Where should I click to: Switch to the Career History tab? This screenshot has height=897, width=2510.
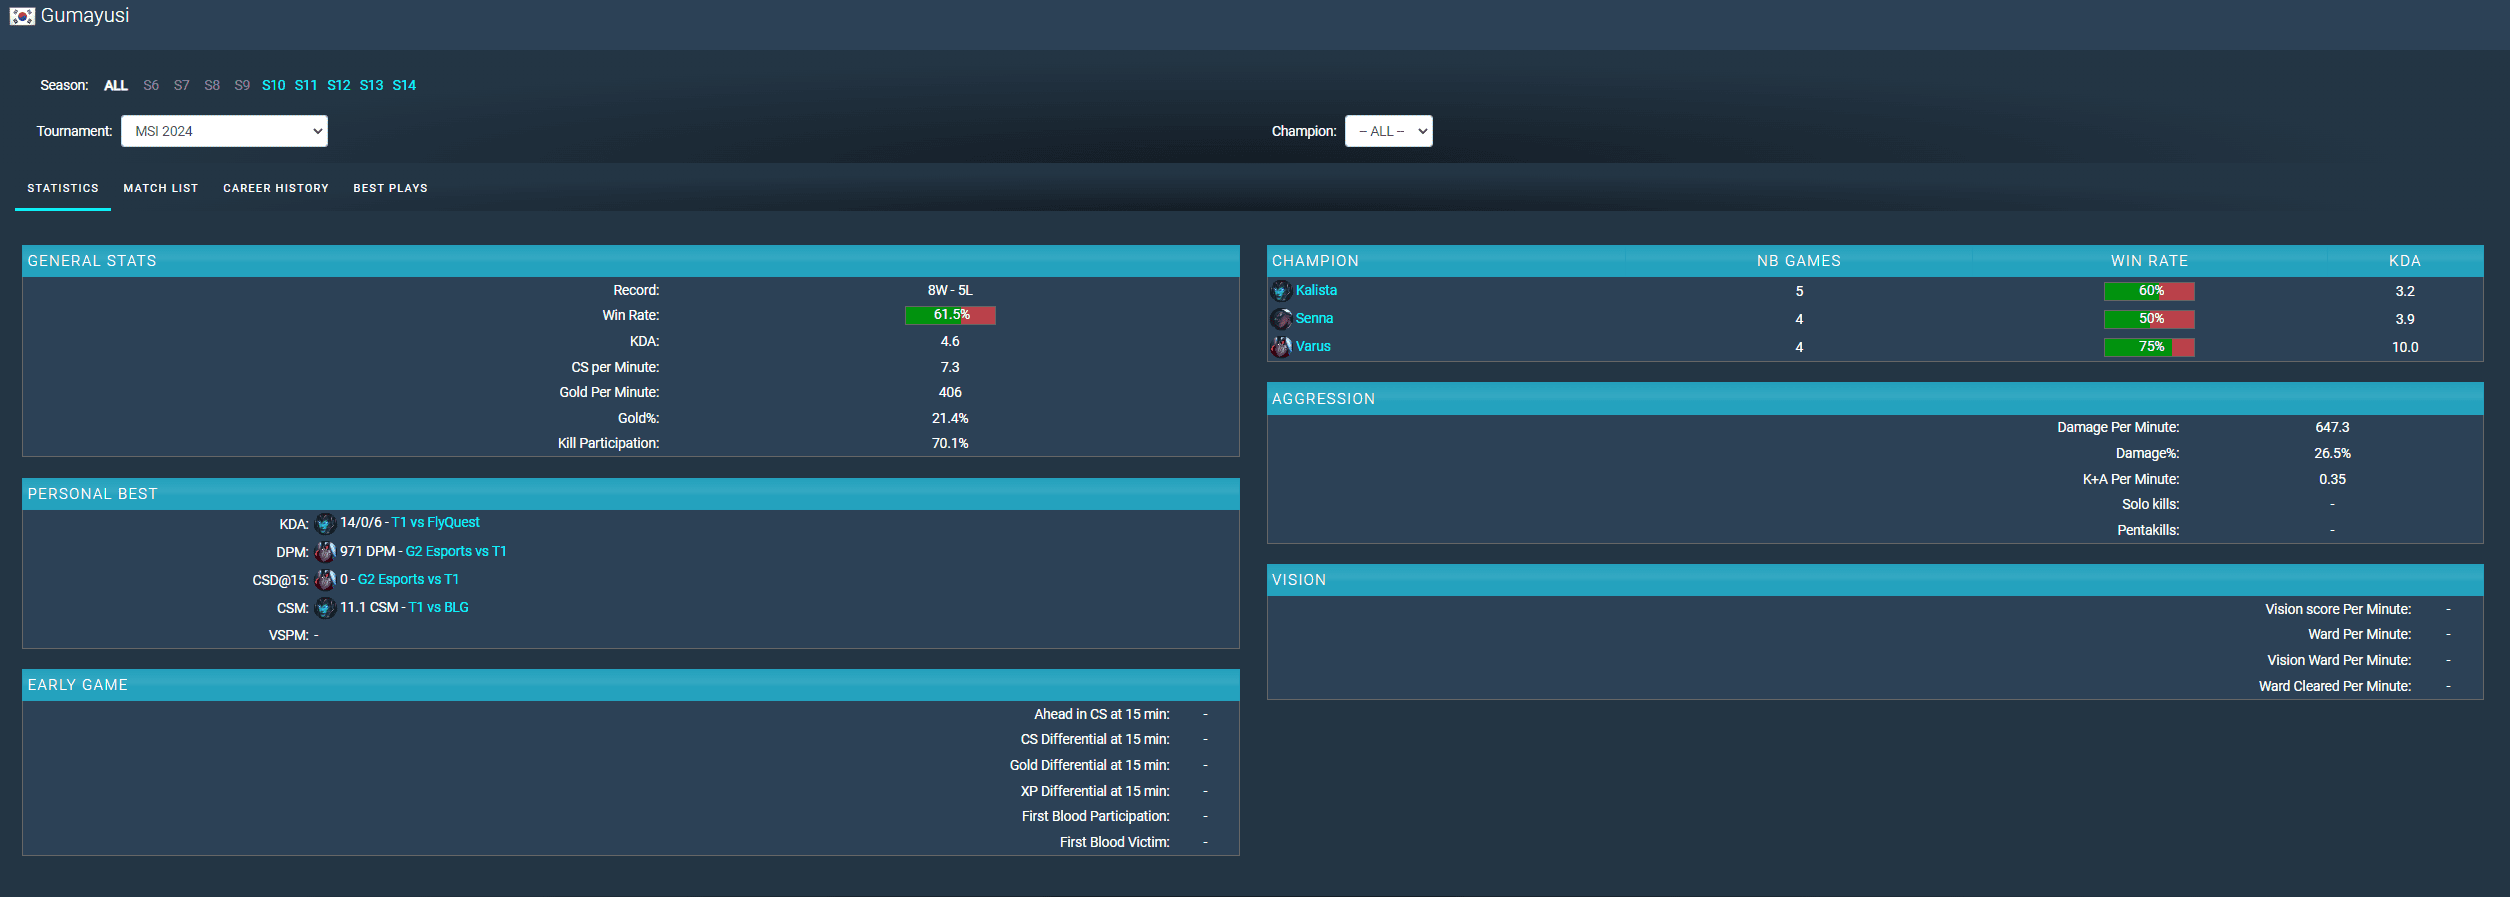click(276, 188)
